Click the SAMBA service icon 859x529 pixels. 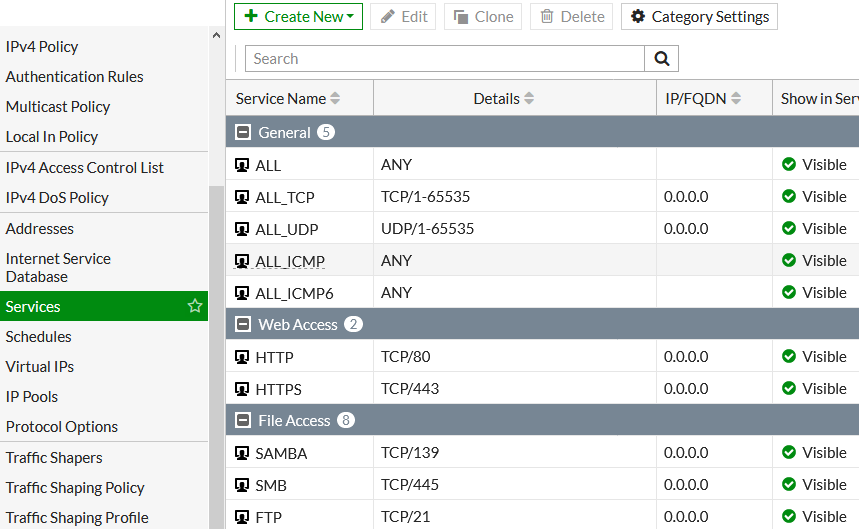(x=242, y=453)
